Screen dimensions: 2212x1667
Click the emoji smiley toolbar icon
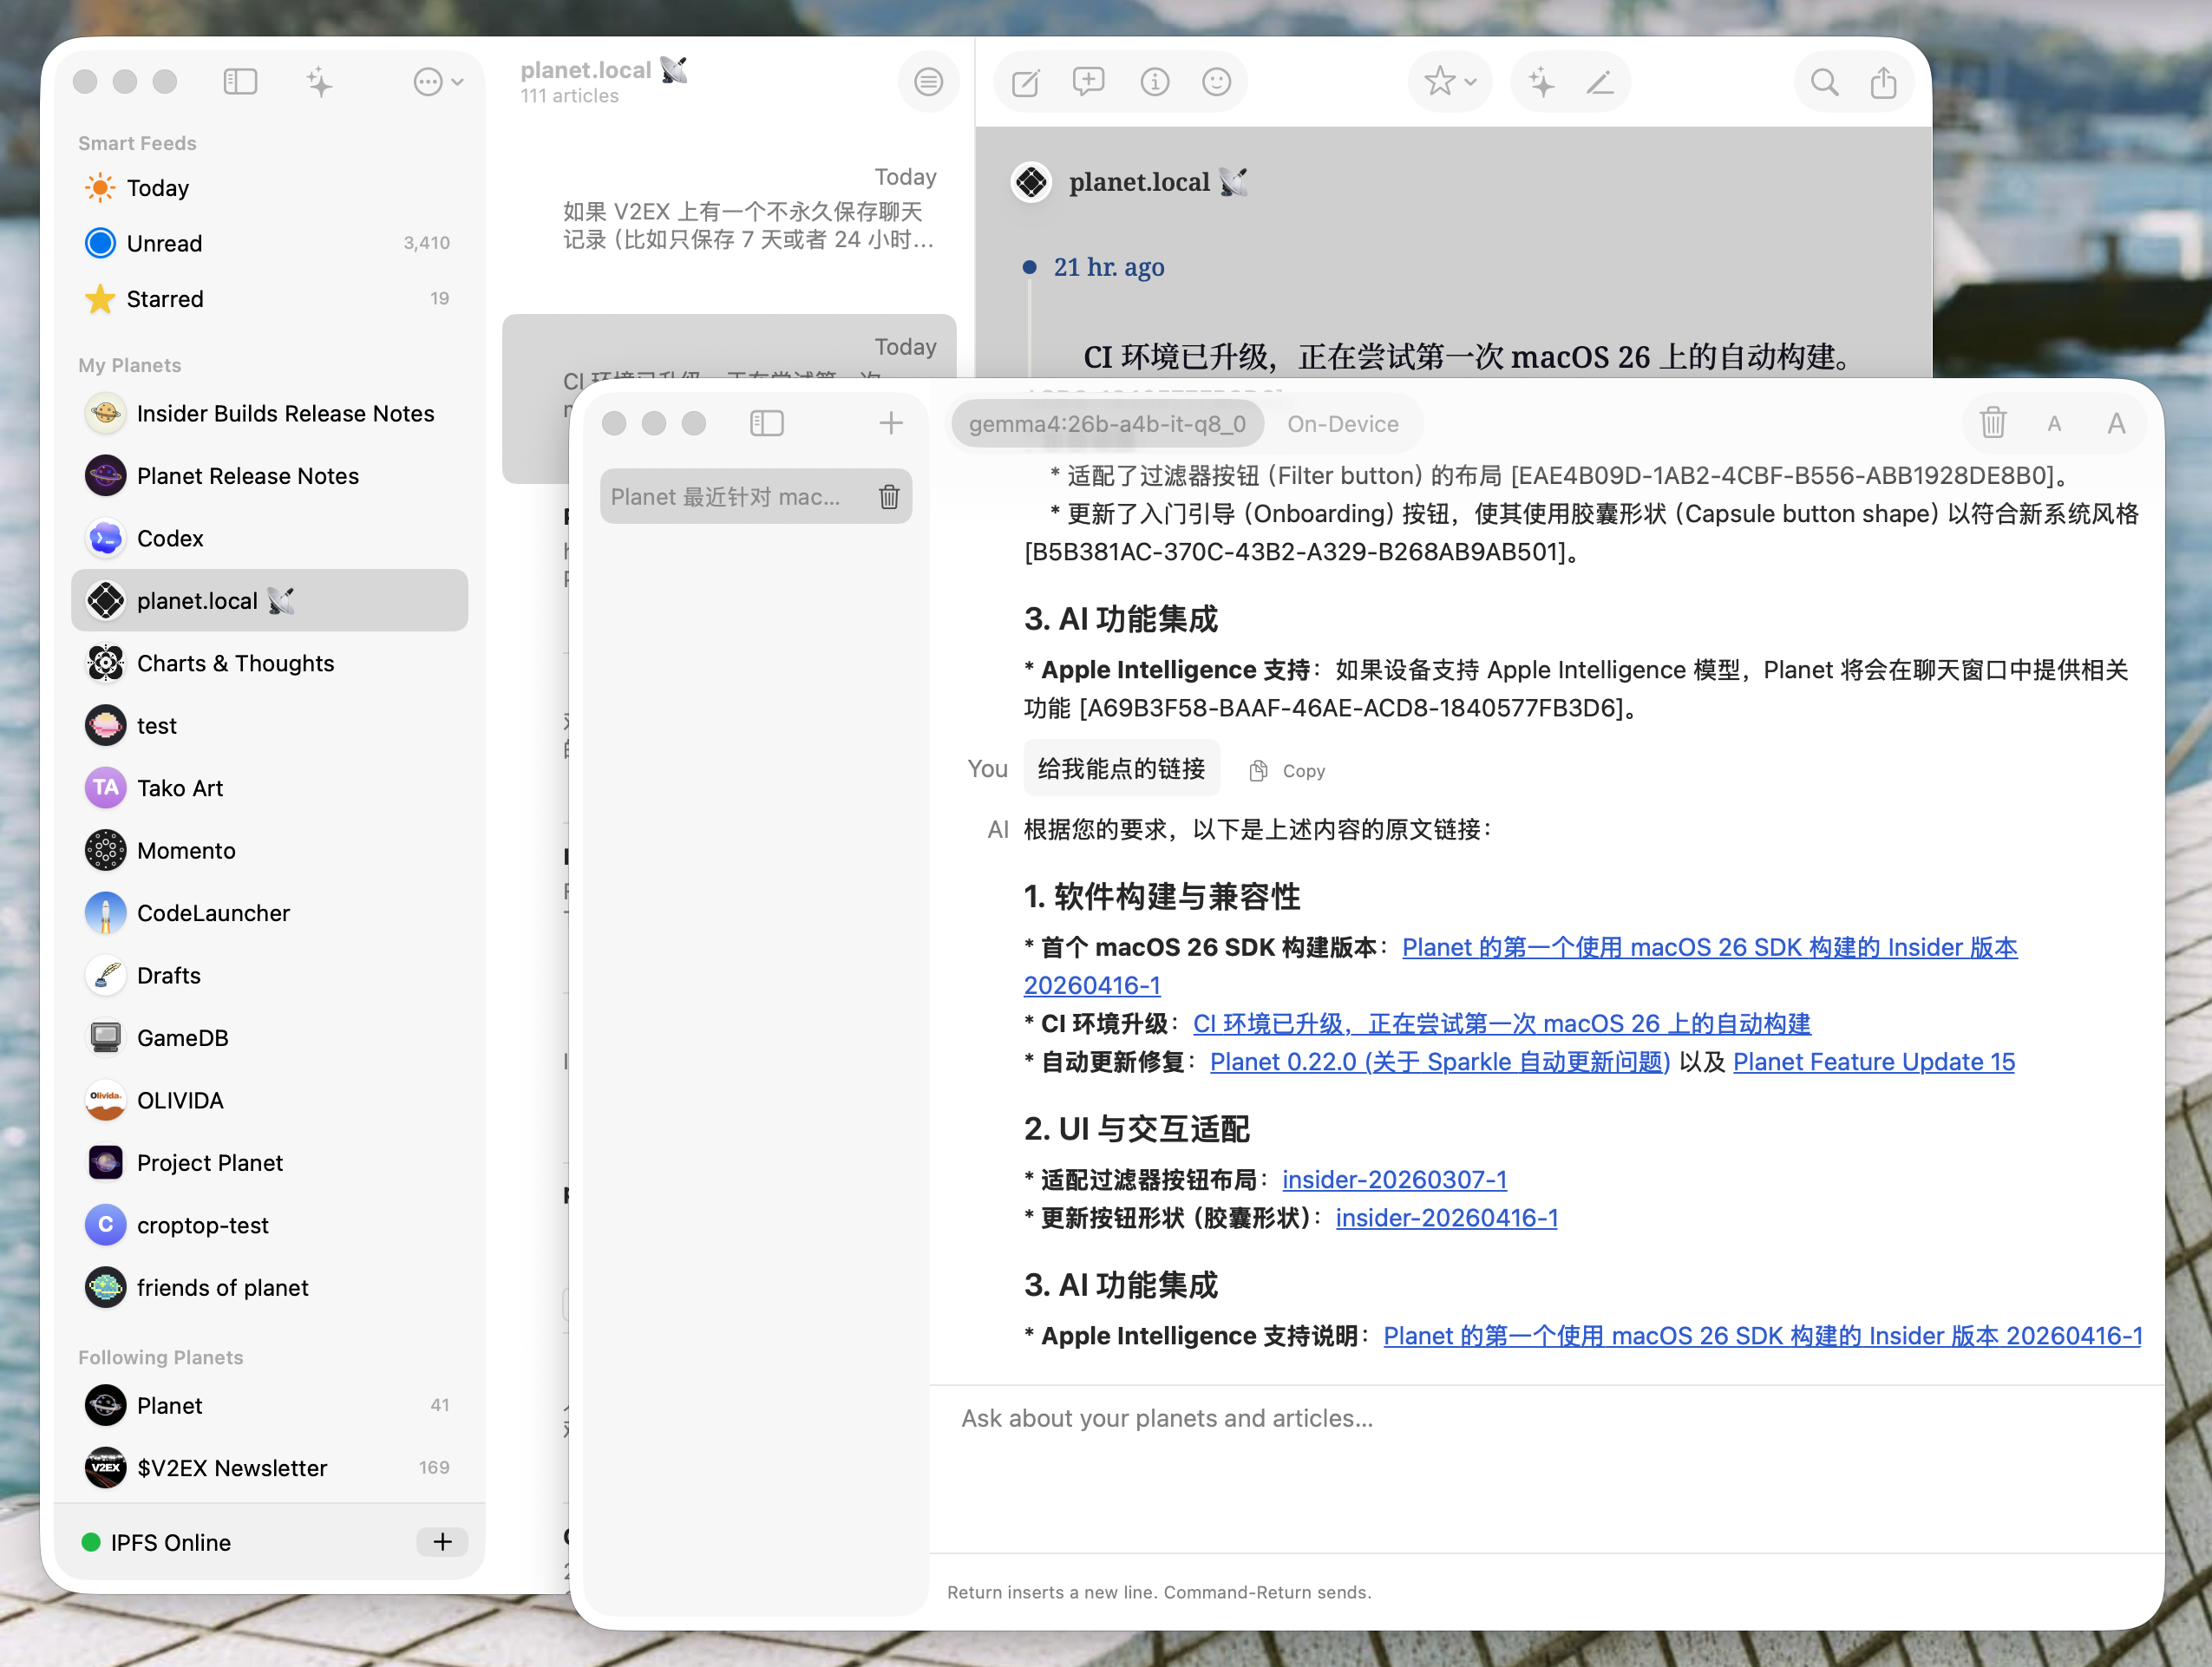(1216, 82)
